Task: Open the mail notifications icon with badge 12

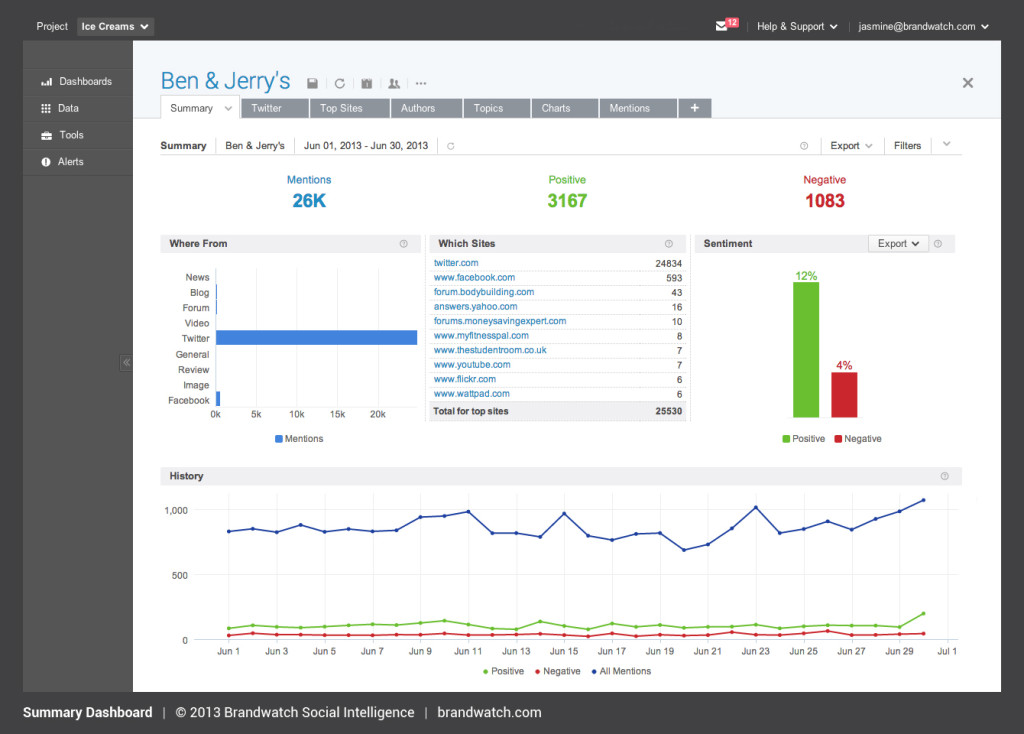Action: (726, 25)
